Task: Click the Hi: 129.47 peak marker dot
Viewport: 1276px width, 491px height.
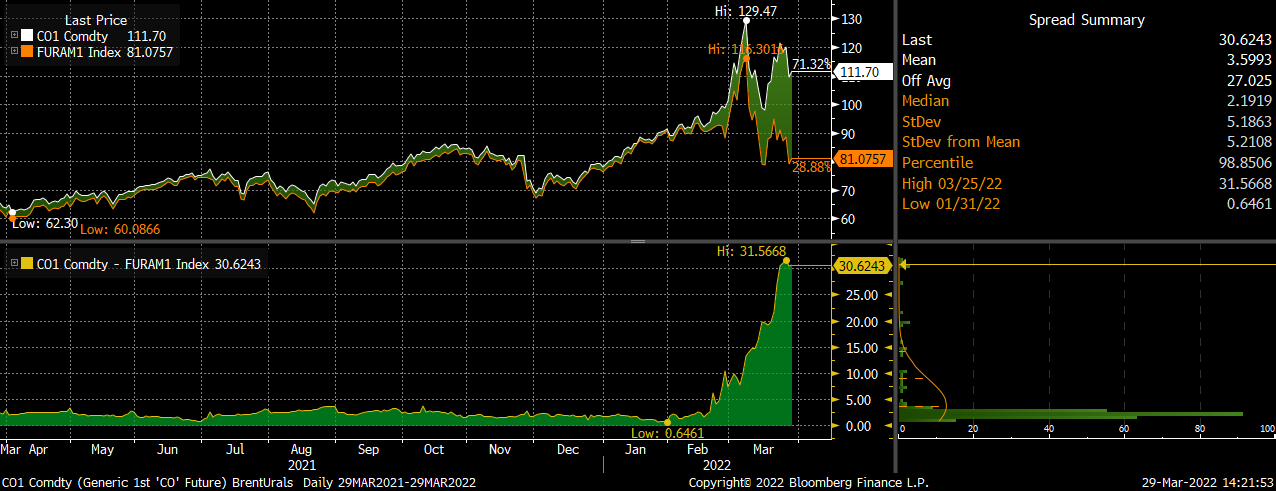Action: (747, 20)
